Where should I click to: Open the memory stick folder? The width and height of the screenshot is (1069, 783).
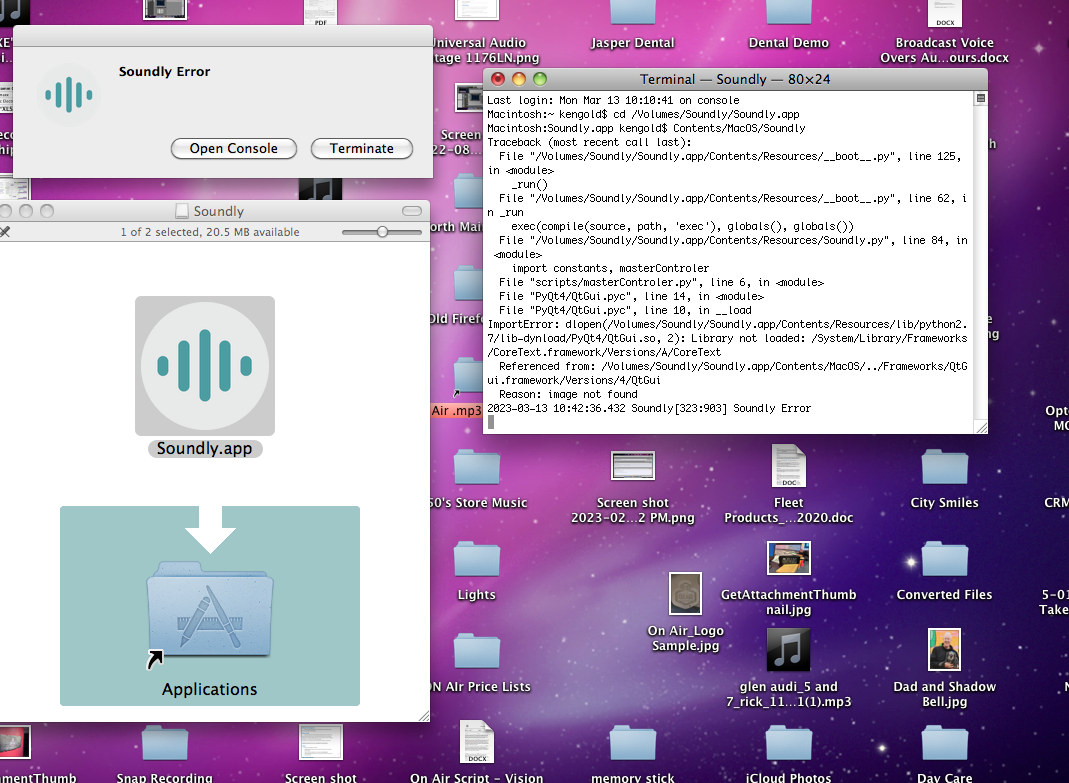click(x=632, y=744)
